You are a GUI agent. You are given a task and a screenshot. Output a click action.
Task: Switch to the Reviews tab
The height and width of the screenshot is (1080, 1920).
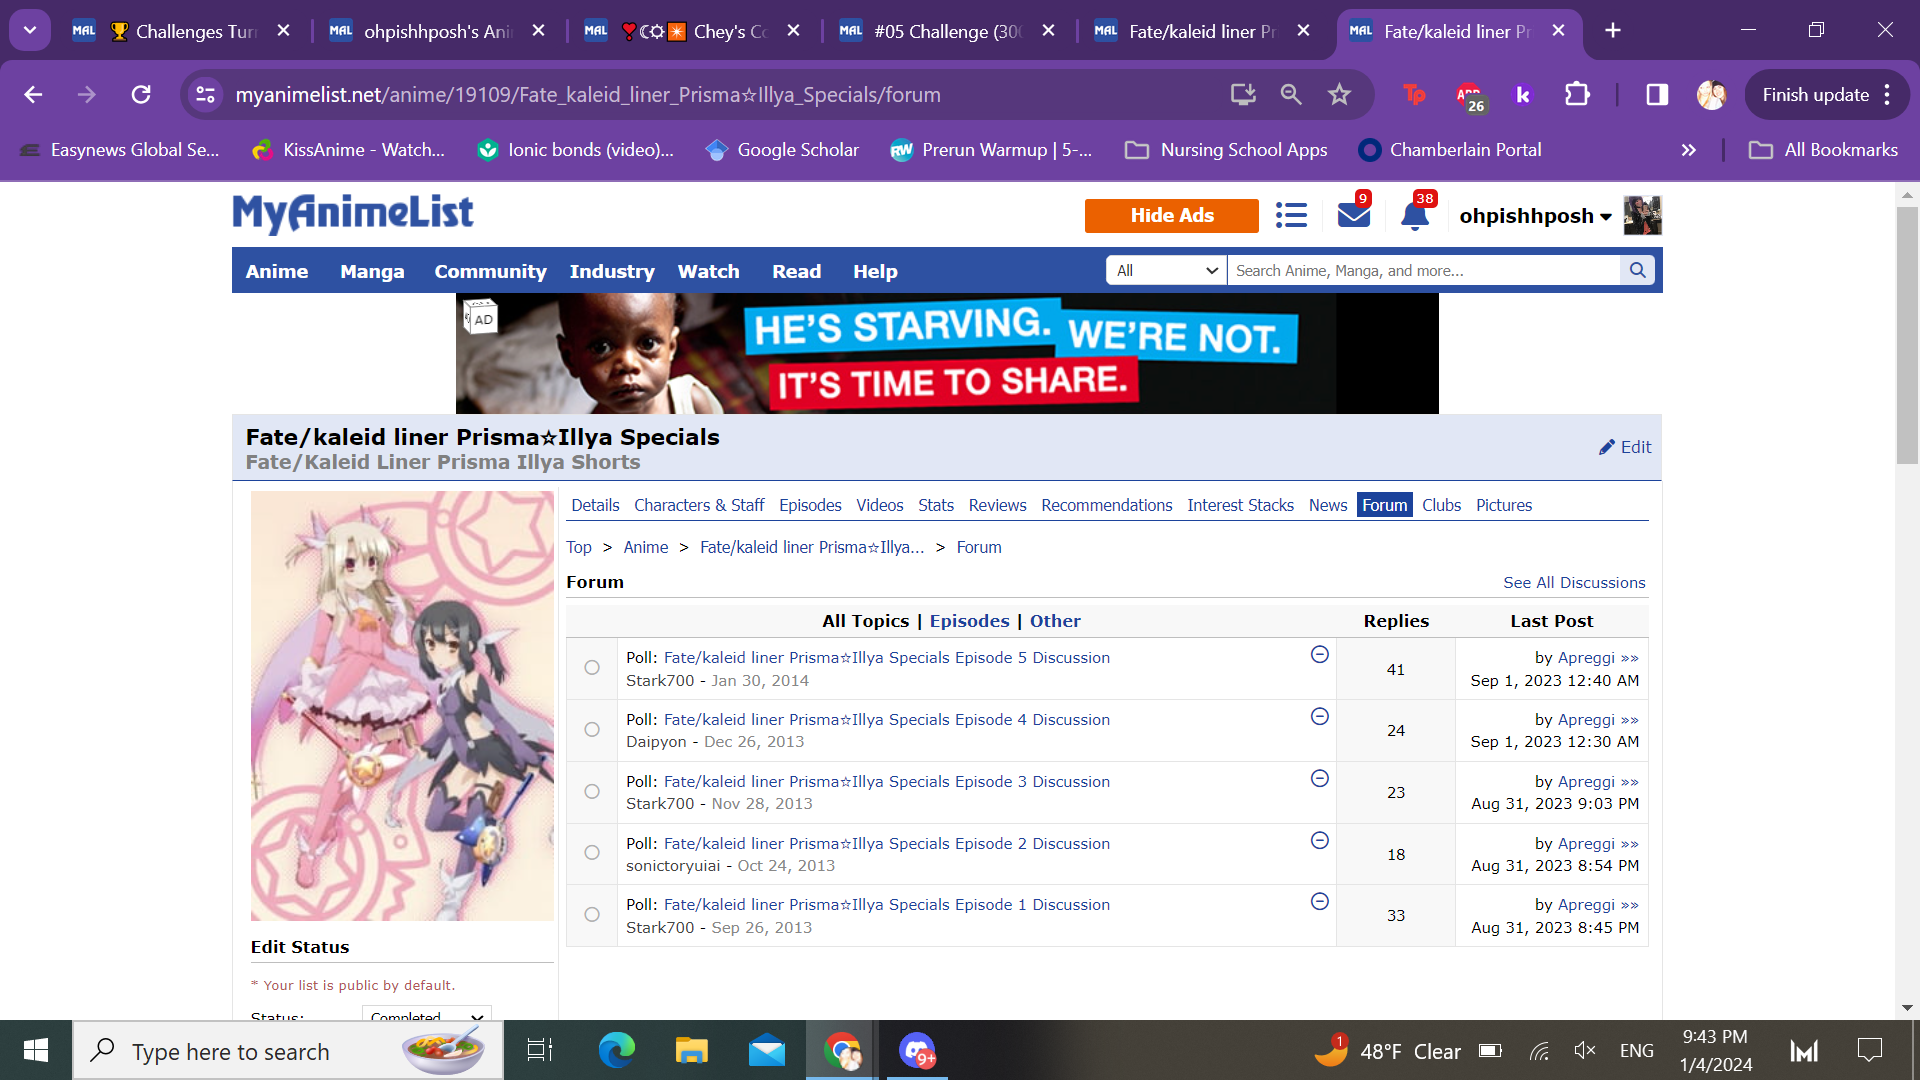point(996,505)
